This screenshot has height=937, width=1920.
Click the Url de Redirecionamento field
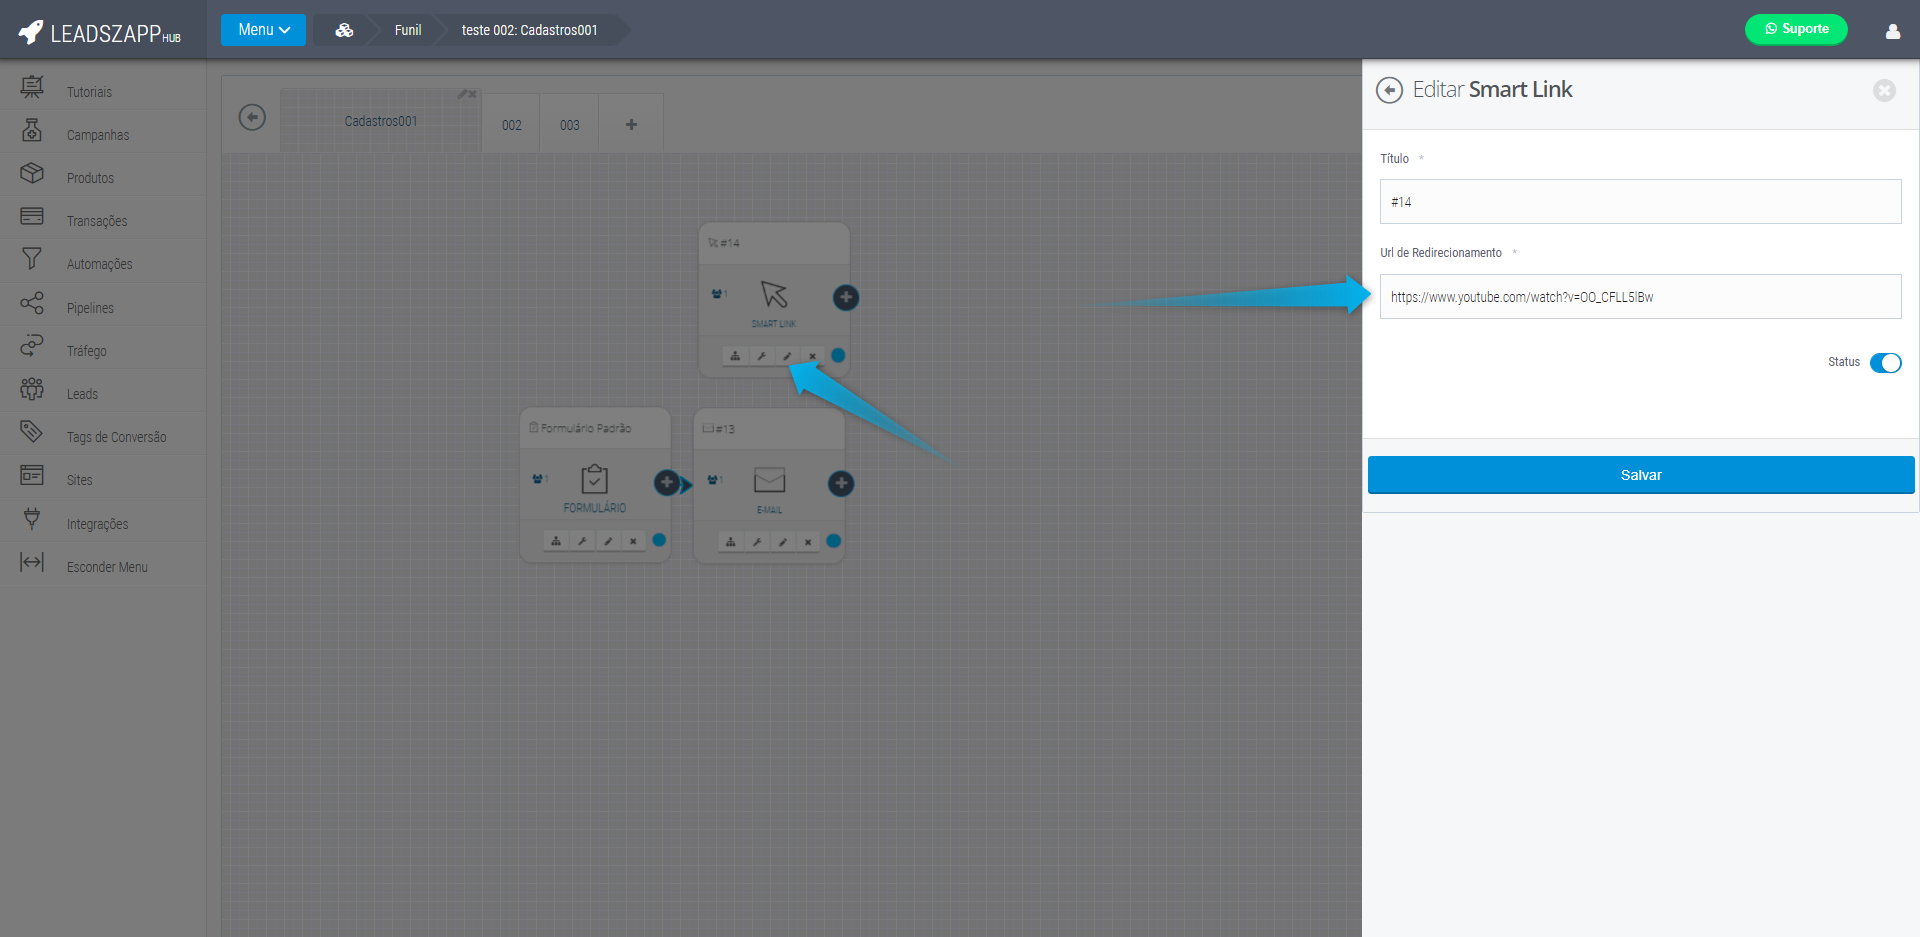click(x=1640, y=297)
